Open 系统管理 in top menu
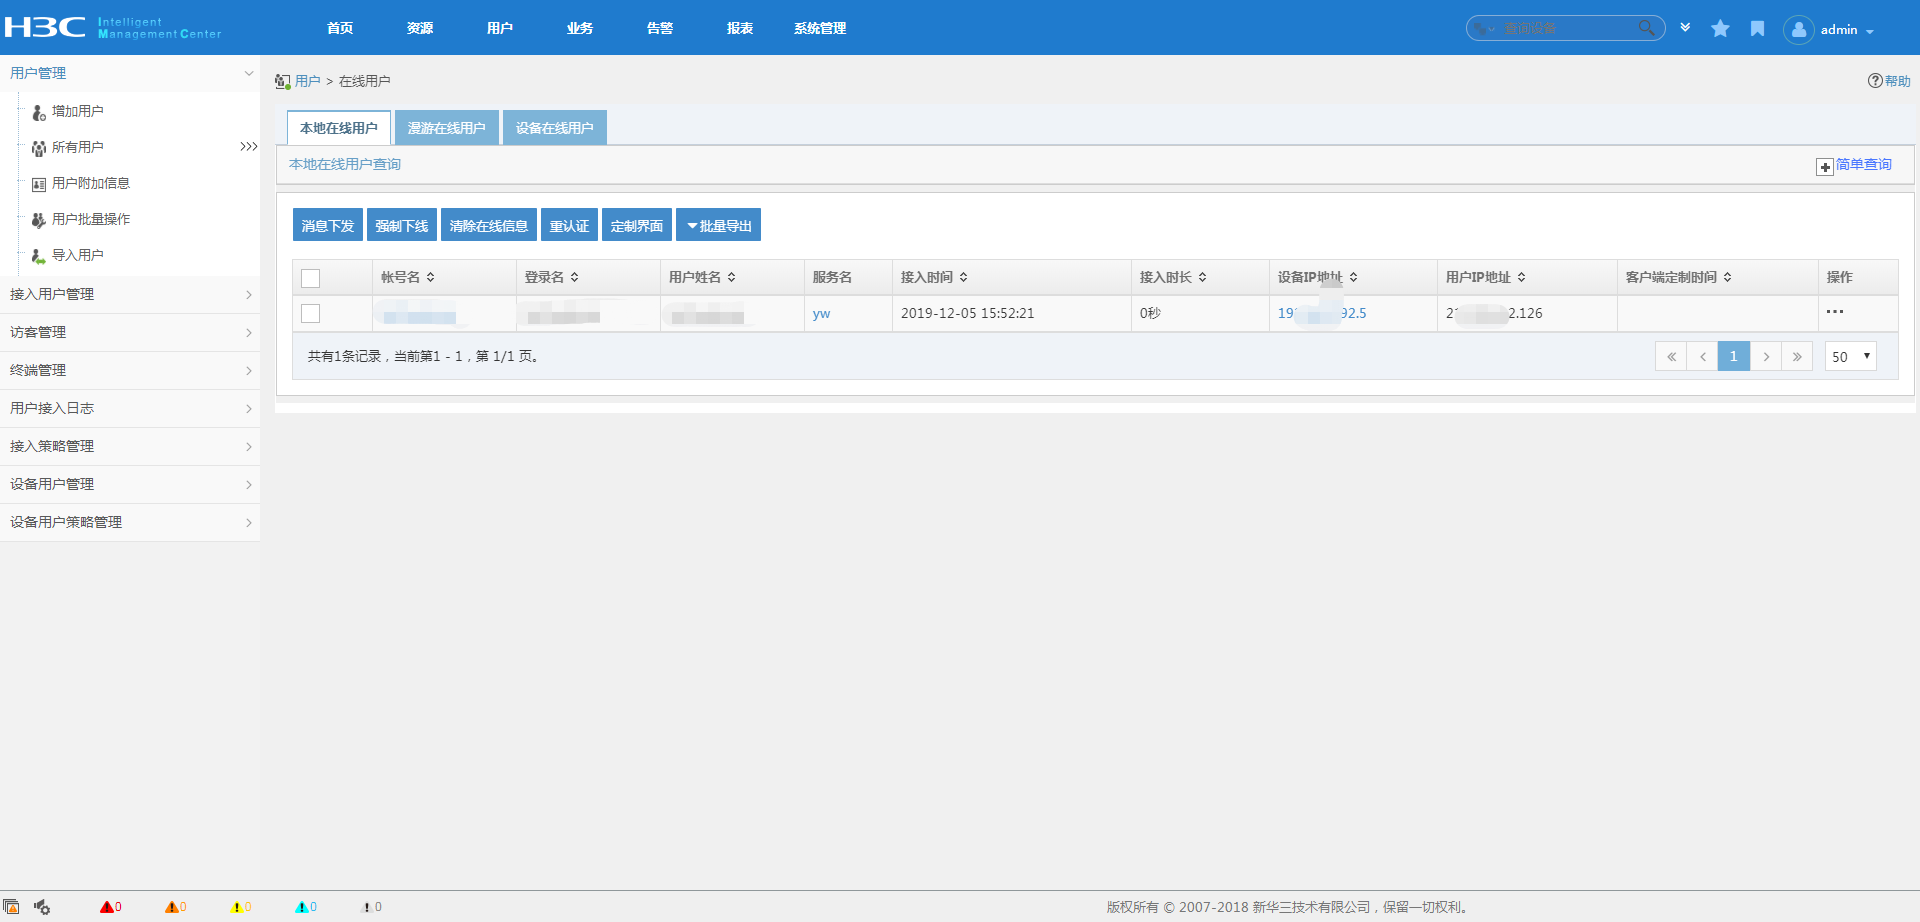The height and width of the screenshot is (922, 1920). pyautogui.click(x=820, y=28)
